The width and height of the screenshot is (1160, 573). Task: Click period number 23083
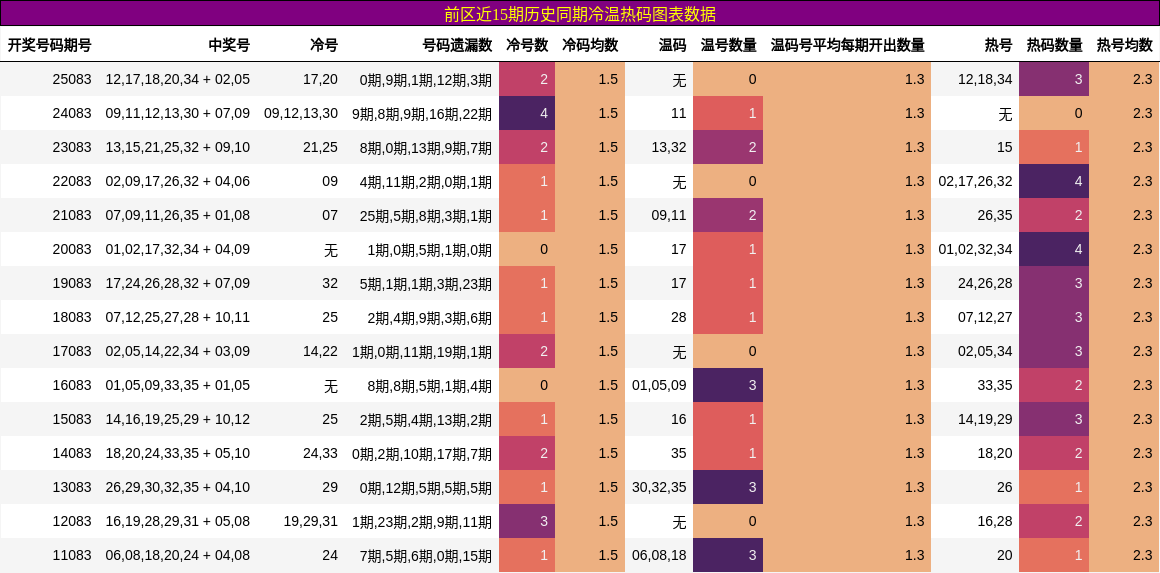pyautogui.click(x=72, y=147)
